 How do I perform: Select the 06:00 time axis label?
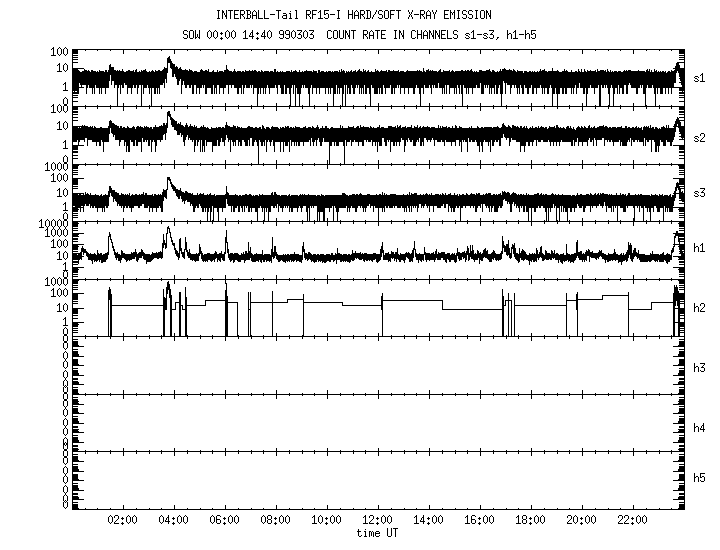point(225,521)
